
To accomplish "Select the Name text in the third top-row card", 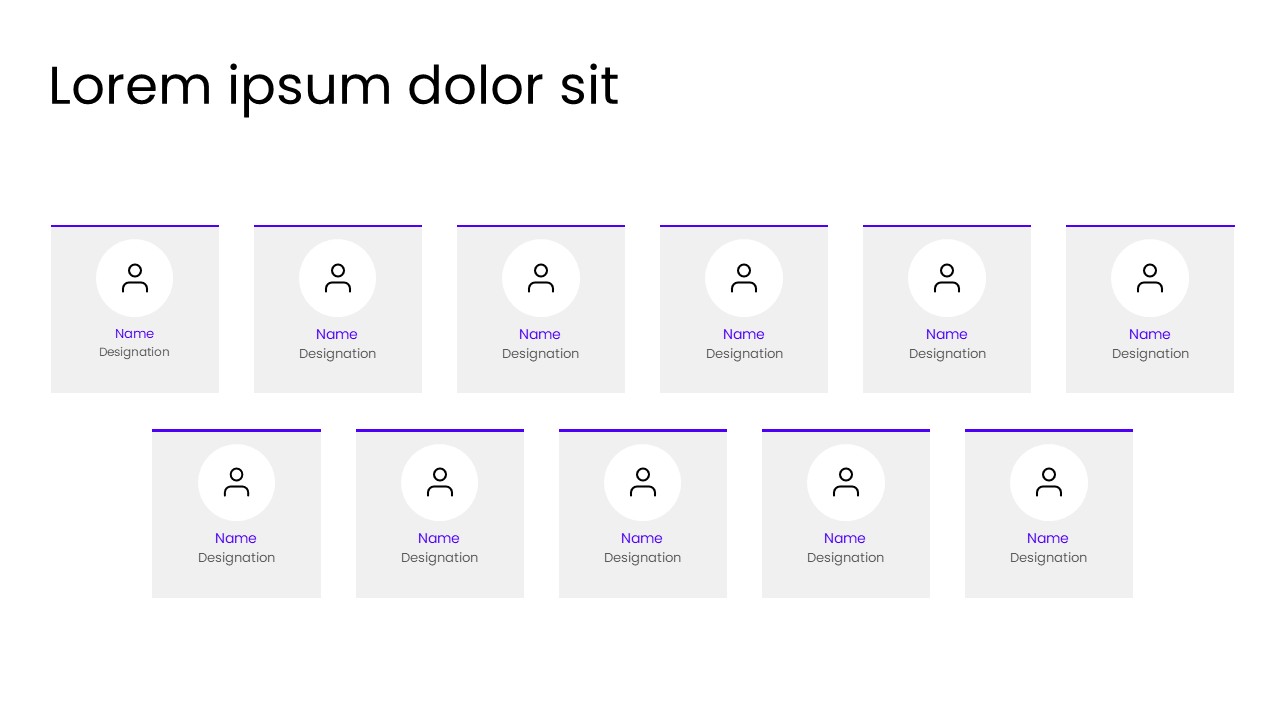I will [540, 334].
